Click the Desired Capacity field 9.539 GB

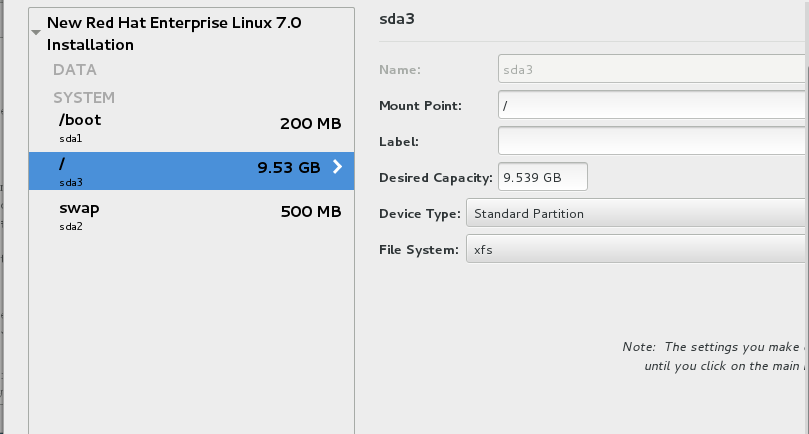click(542, 177)
